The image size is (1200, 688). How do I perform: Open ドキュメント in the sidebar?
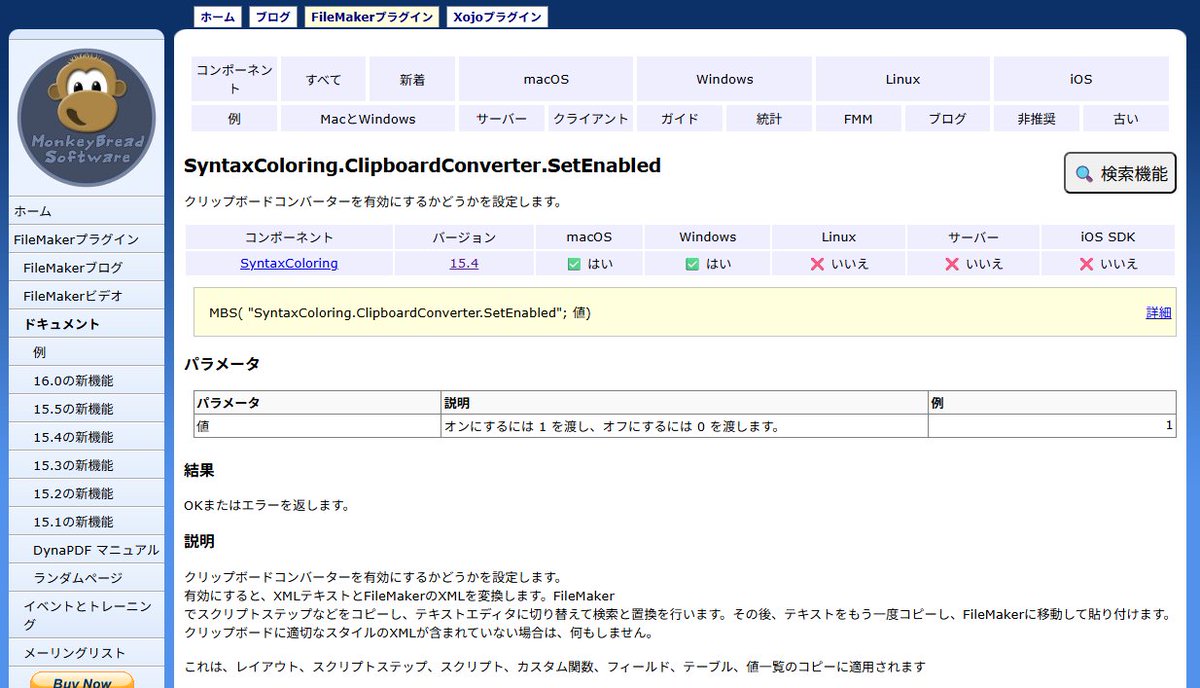click(x=86, y=324)
